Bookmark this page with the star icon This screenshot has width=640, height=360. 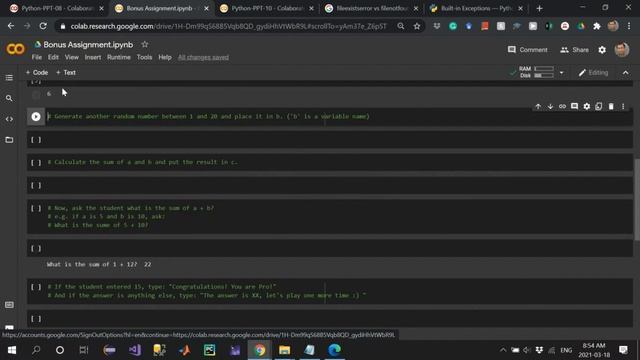pyautogui.click(x=417, y=26)
